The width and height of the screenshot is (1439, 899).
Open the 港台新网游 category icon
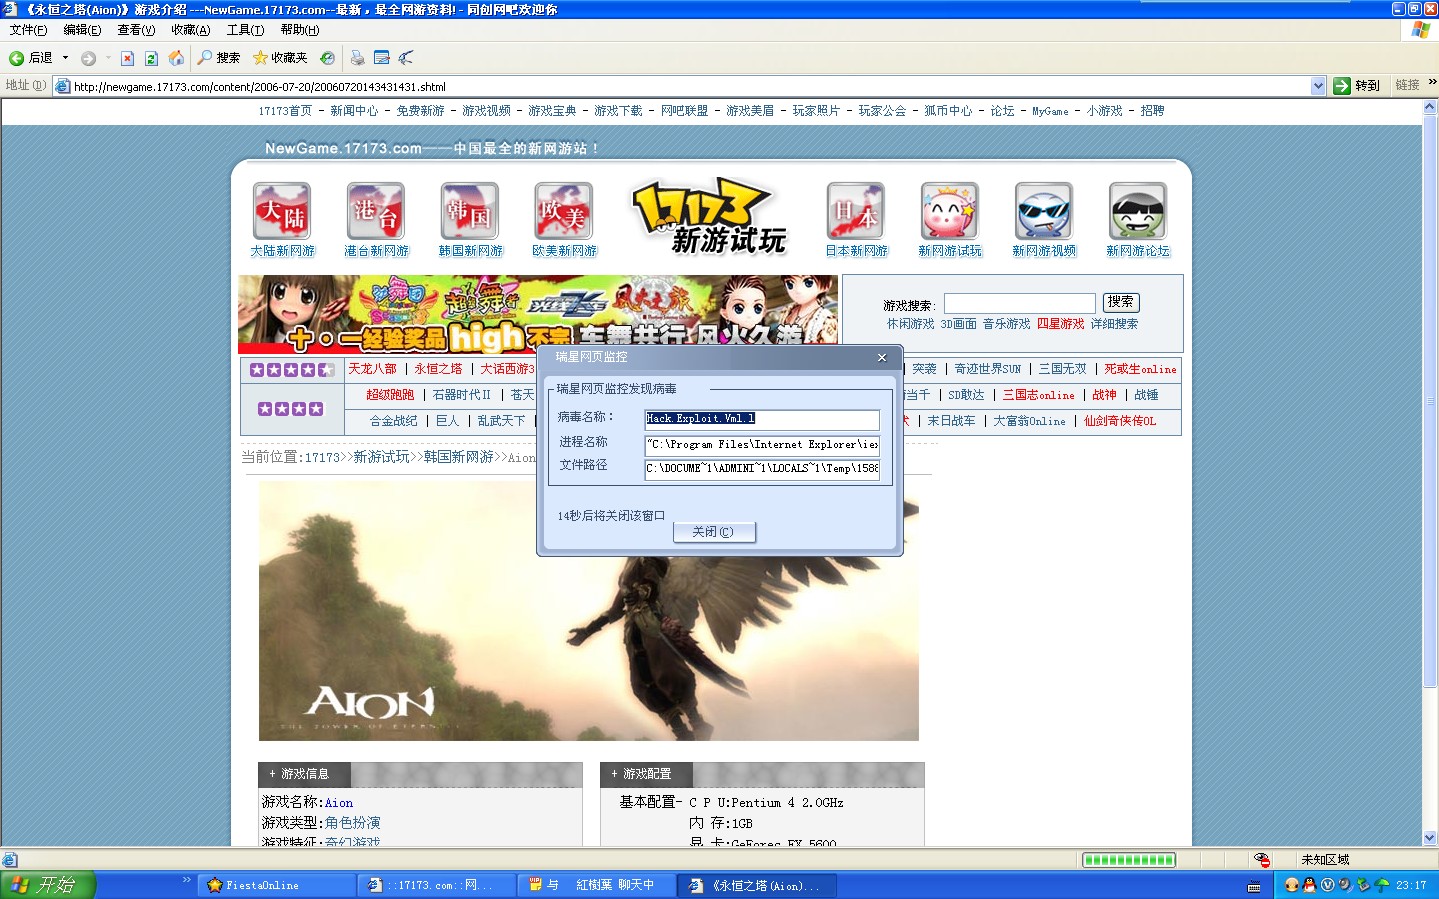376,211
